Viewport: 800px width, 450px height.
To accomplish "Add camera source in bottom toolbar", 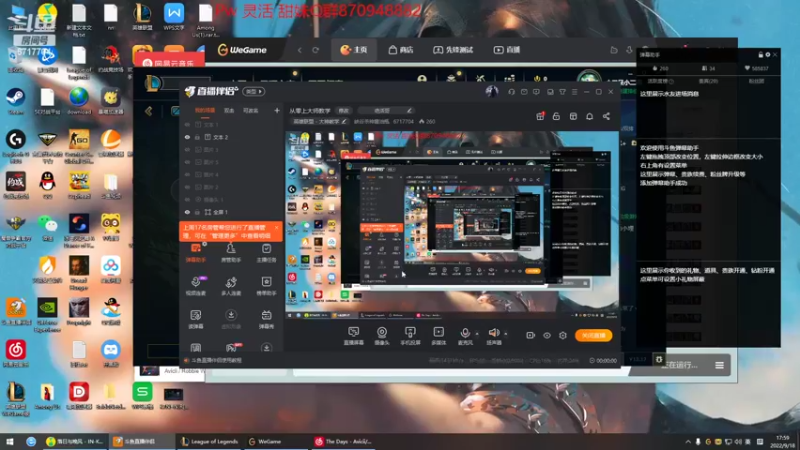I will tap(382, 336).
